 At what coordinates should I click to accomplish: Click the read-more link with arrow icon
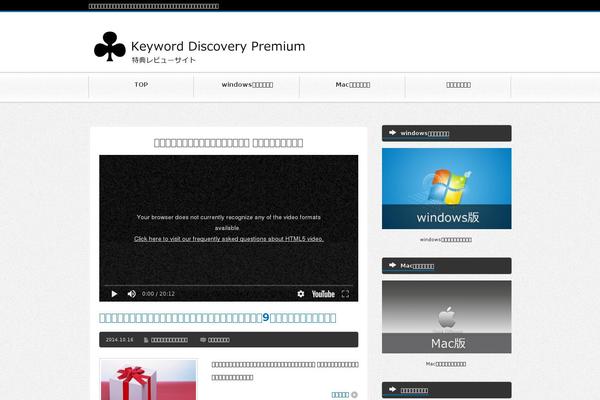[344, 395]
